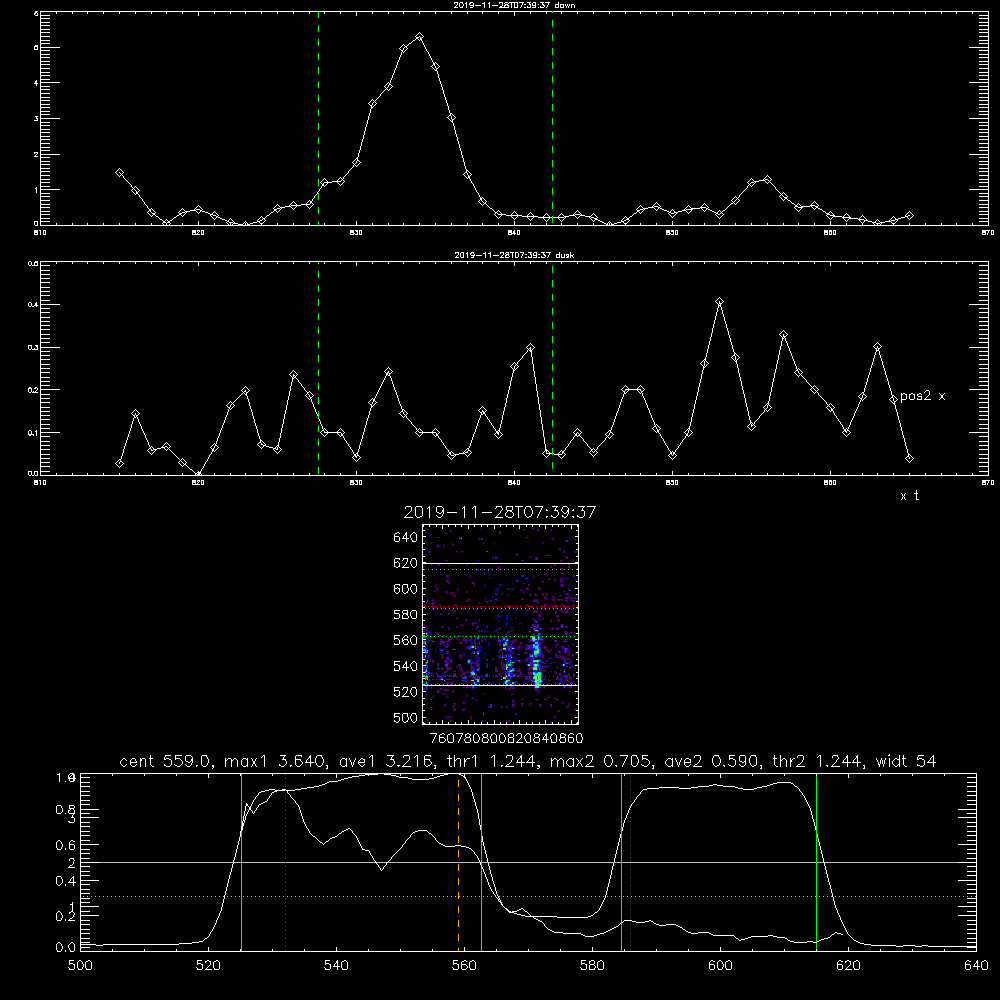Click the spectrogram x-axis tick labels '760780800820840860'

click(x=507, y=739)
